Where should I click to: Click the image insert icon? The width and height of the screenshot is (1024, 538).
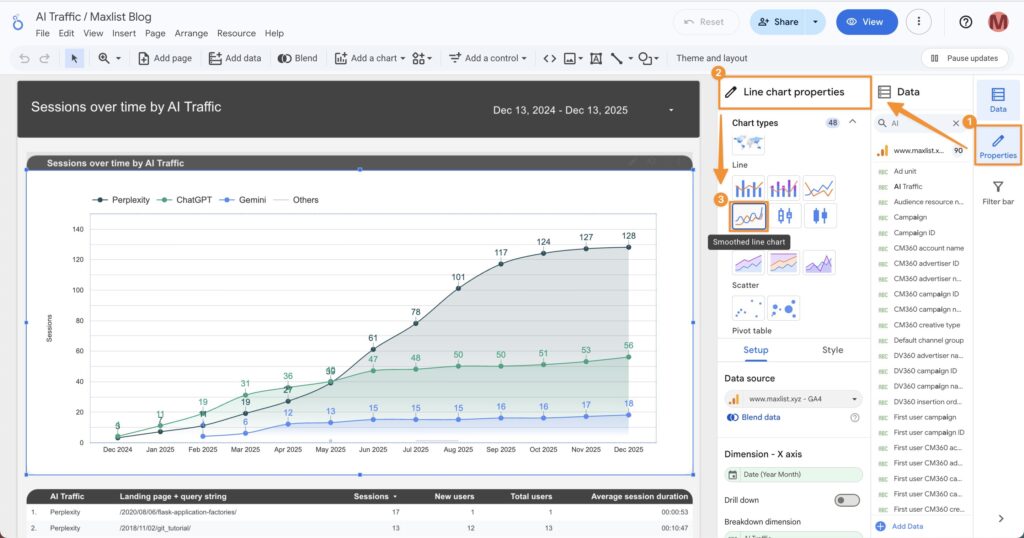[x=569, y=58]
